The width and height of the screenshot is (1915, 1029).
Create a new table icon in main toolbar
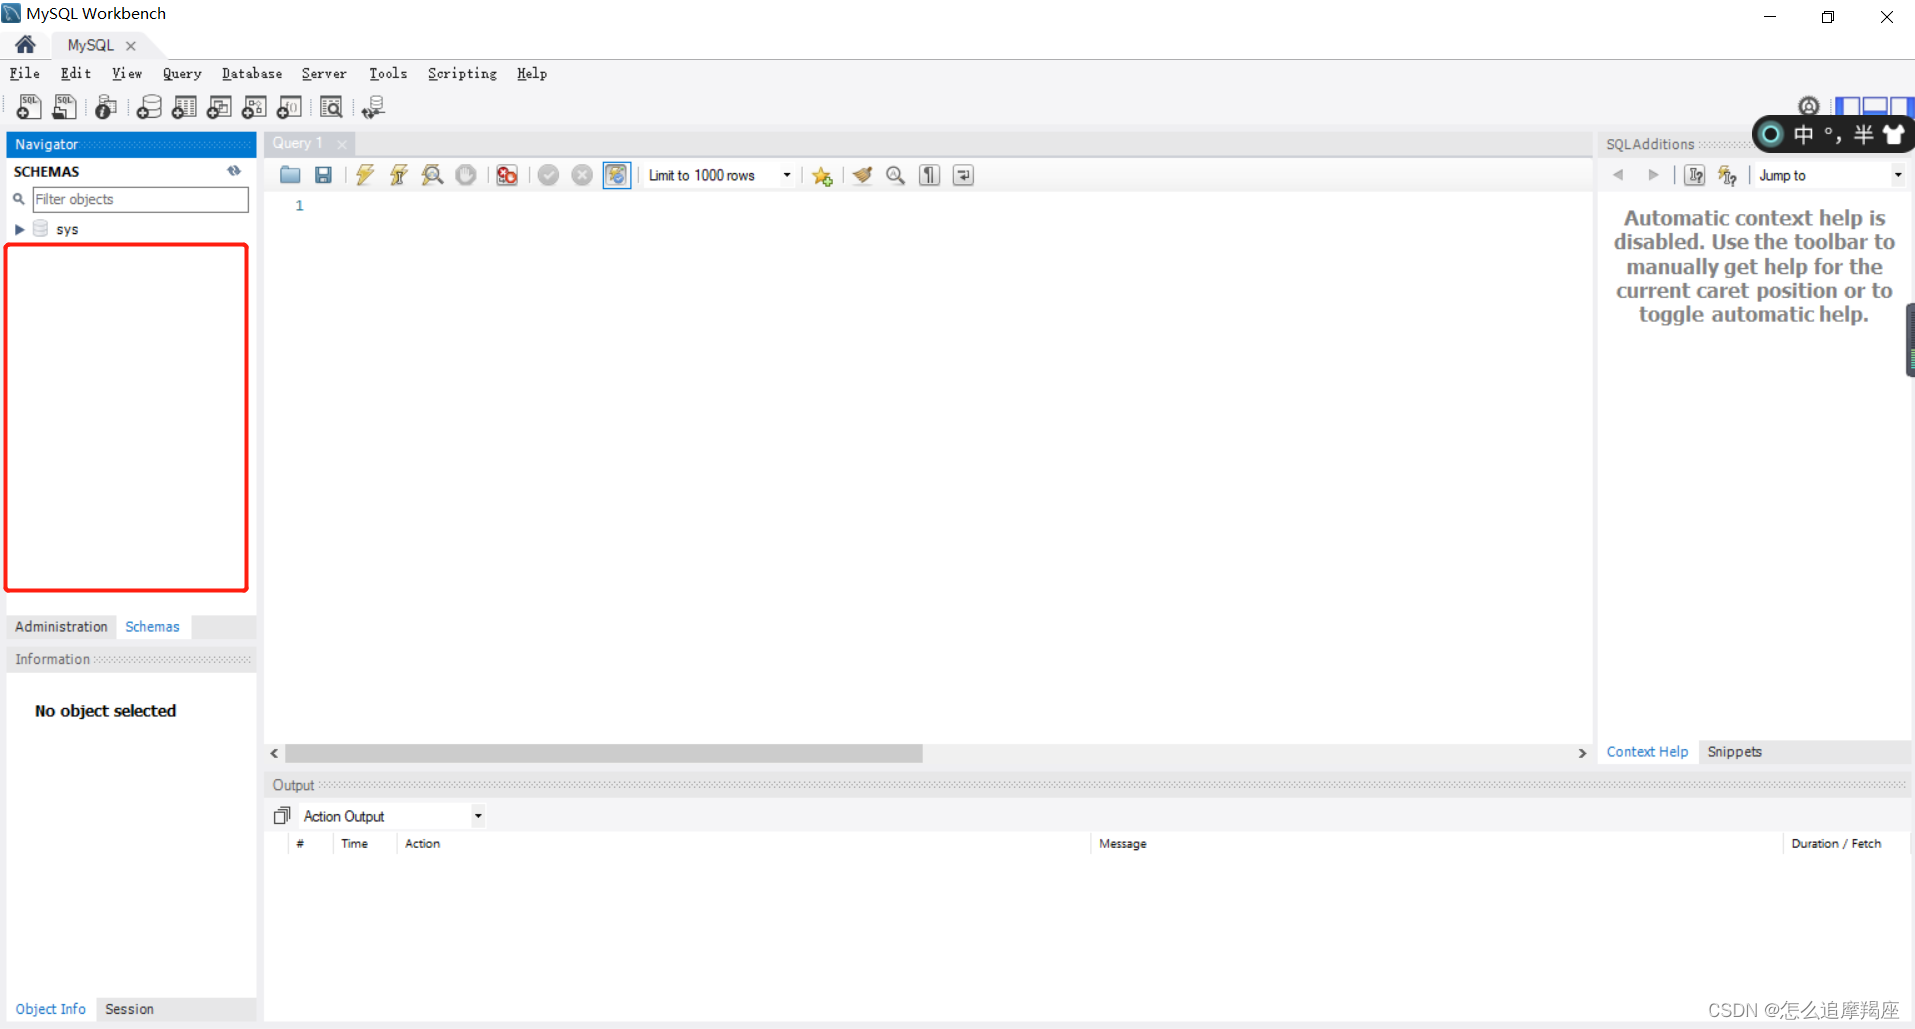pos(184,107)
